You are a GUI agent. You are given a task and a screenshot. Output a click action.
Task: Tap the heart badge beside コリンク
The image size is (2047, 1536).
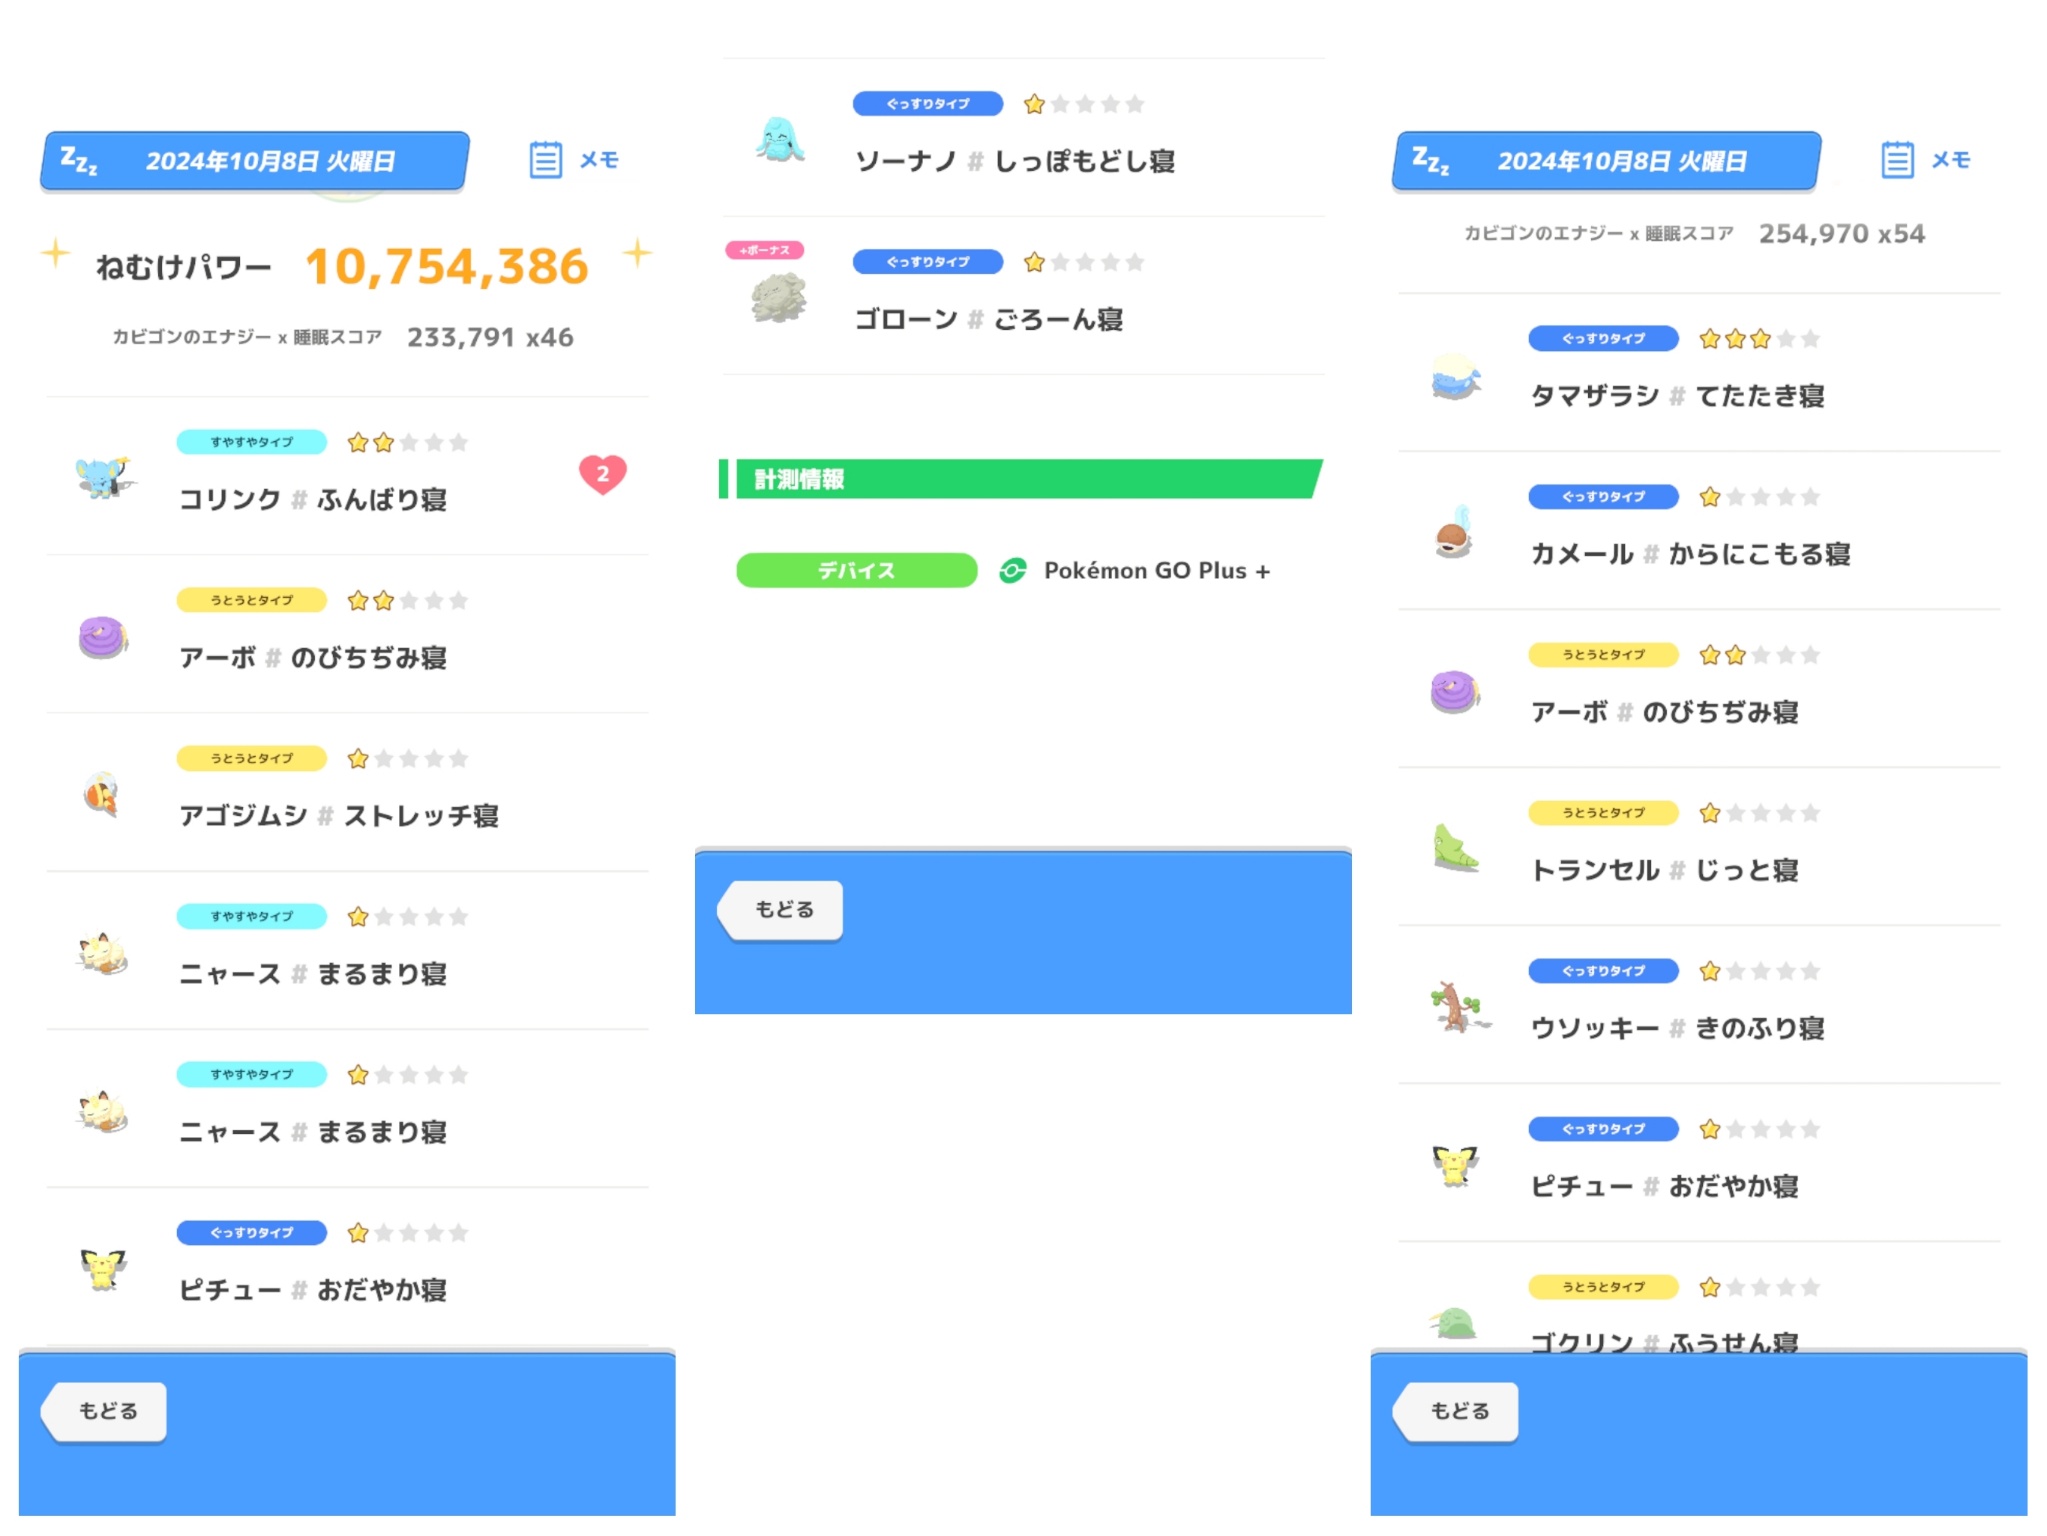click(602, 474)
